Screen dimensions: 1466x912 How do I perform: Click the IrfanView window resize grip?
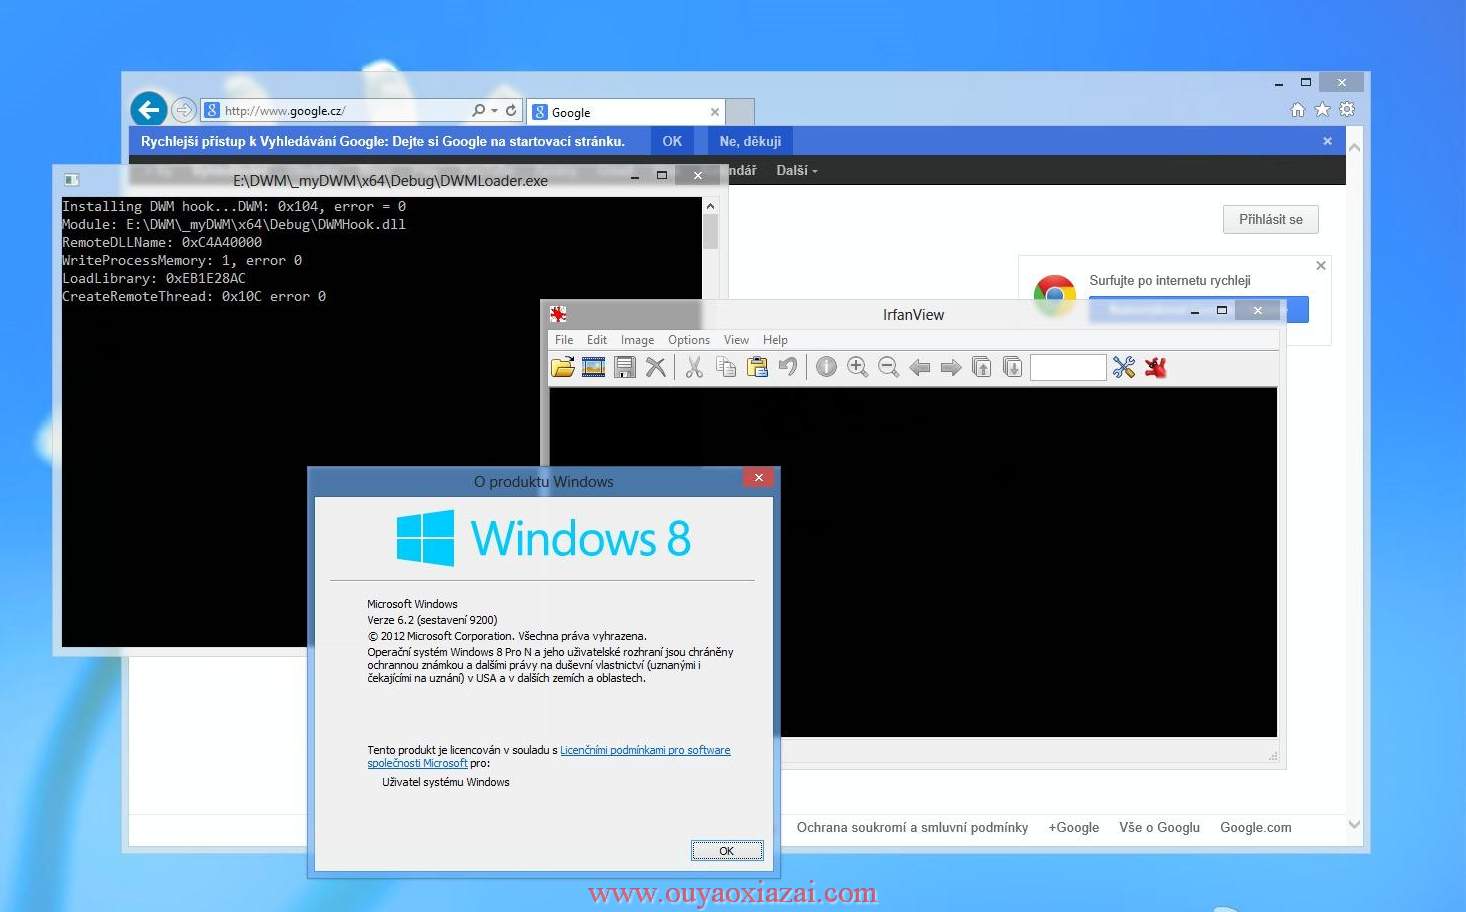click(x=1272, y=756)
